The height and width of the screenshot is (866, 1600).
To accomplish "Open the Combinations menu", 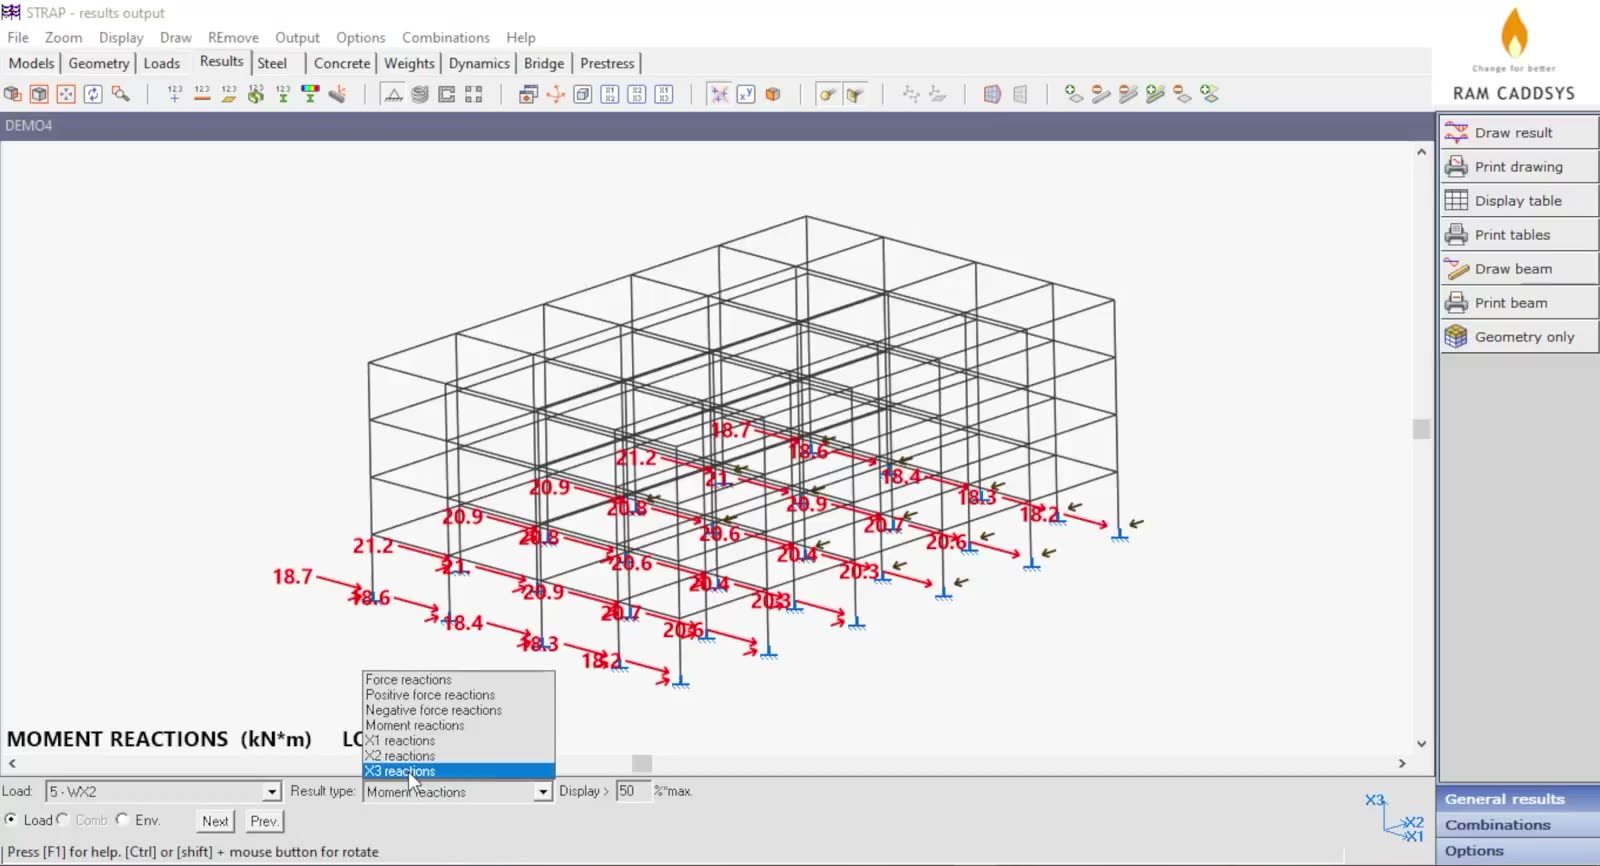I will click(x=446, y=37).
